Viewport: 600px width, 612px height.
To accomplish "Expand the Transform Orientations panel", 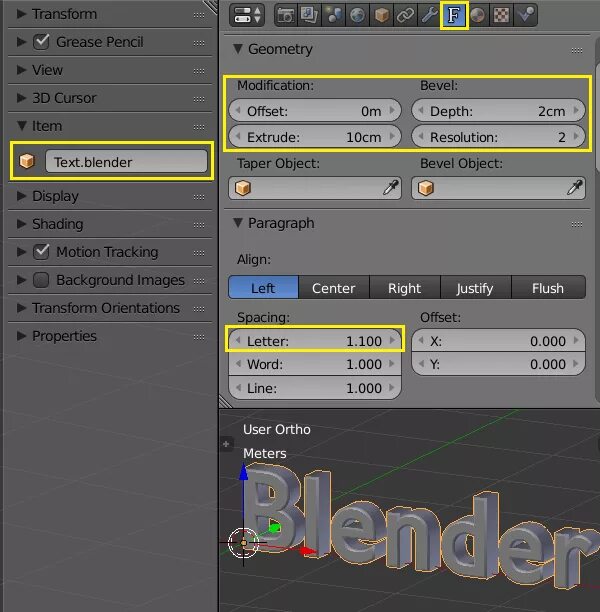I will click(21, 308).
